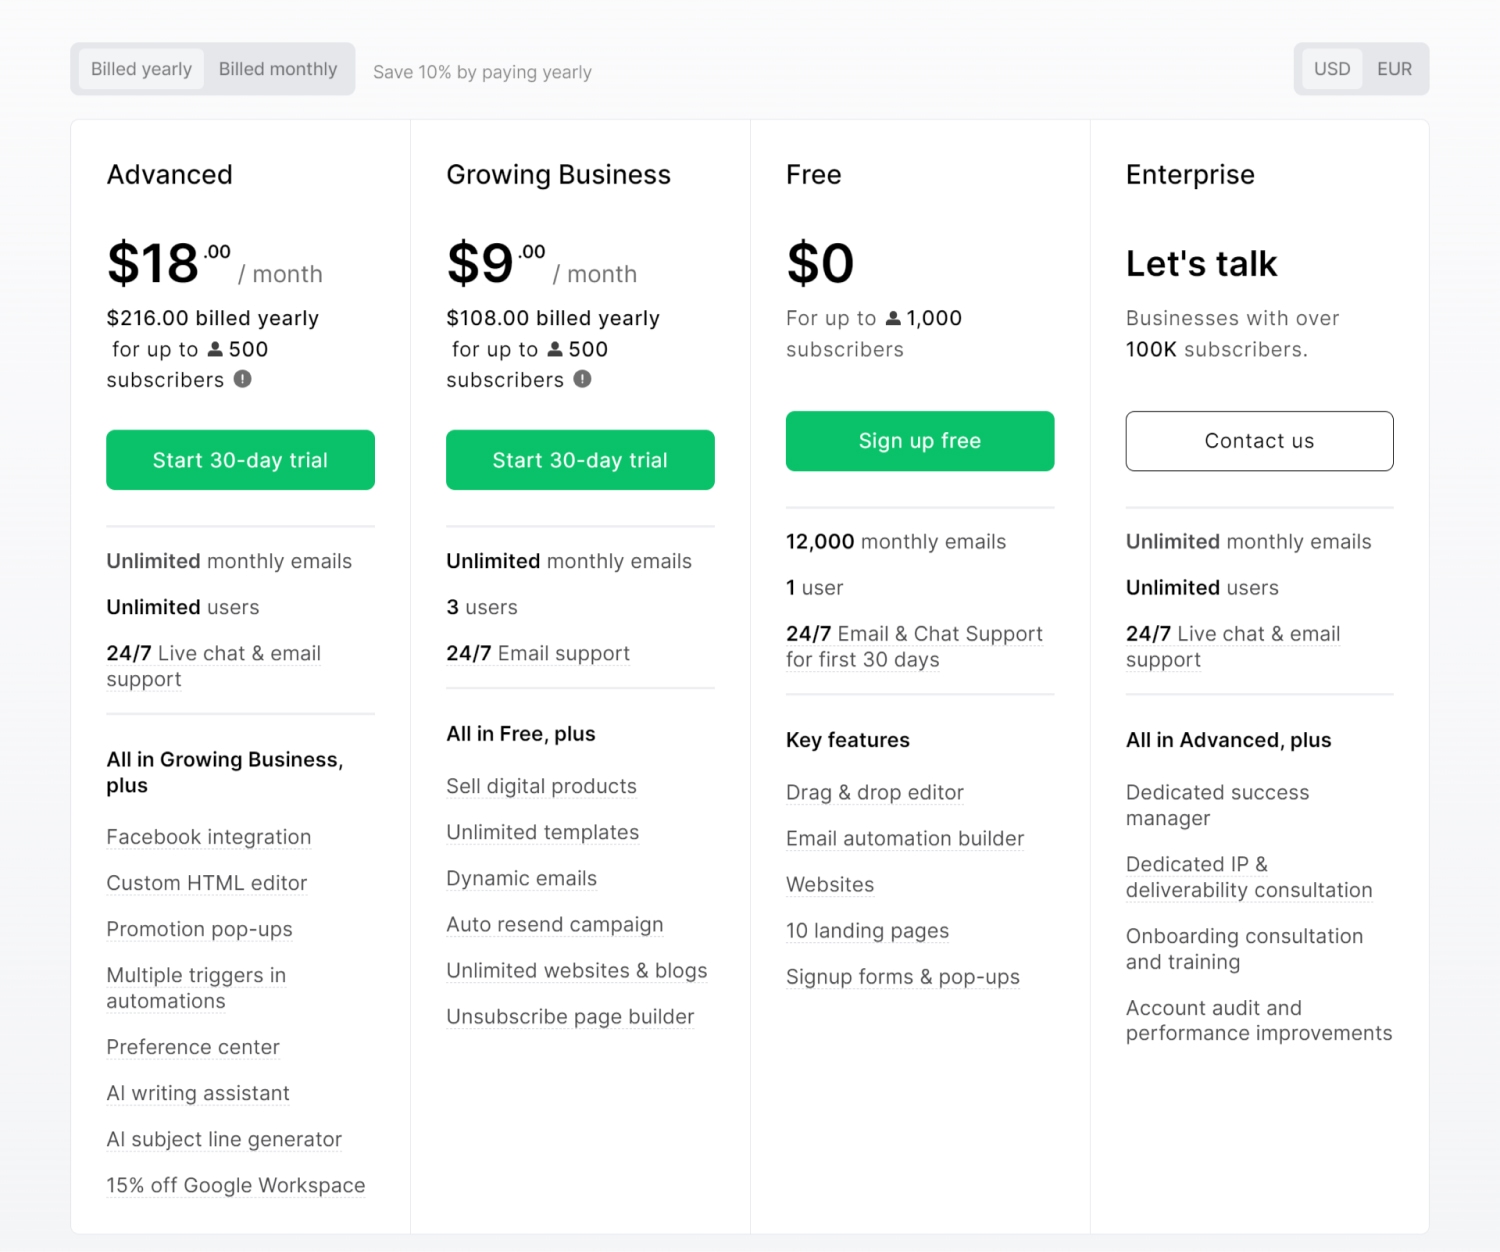Click 10 landing pages feature
1500x1252 pixels.
[867, 930]
